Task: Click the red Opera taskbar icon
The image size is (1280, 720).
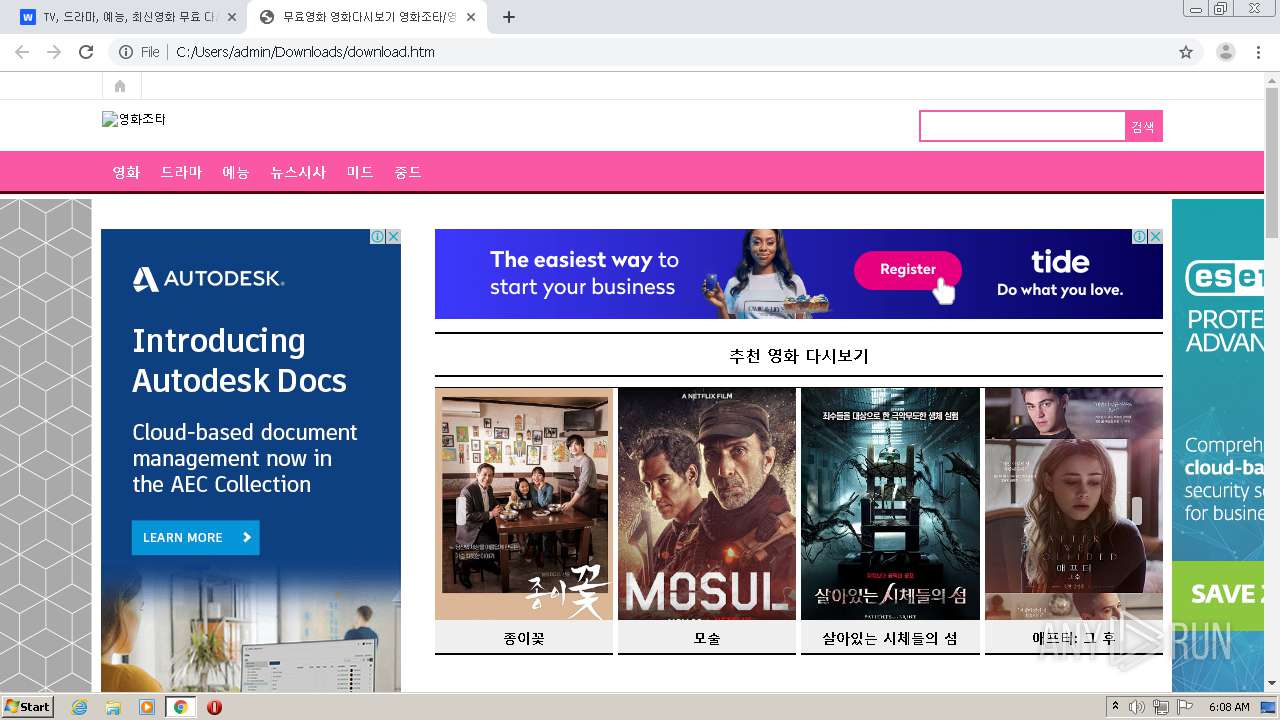Action: [214, 707]
